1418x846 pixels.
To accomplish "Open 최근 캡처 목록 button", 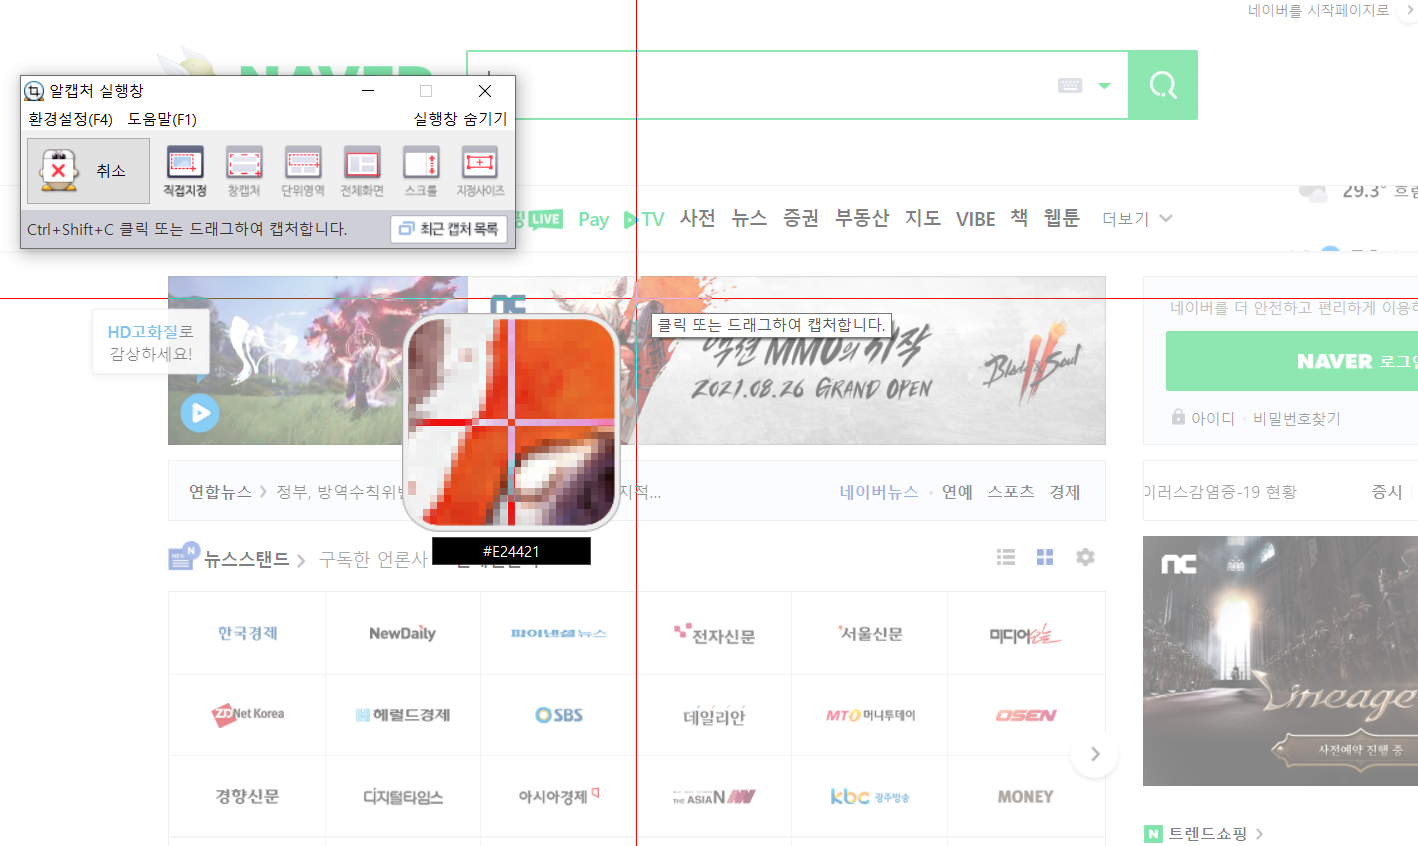I will click(x=449, y=229).
